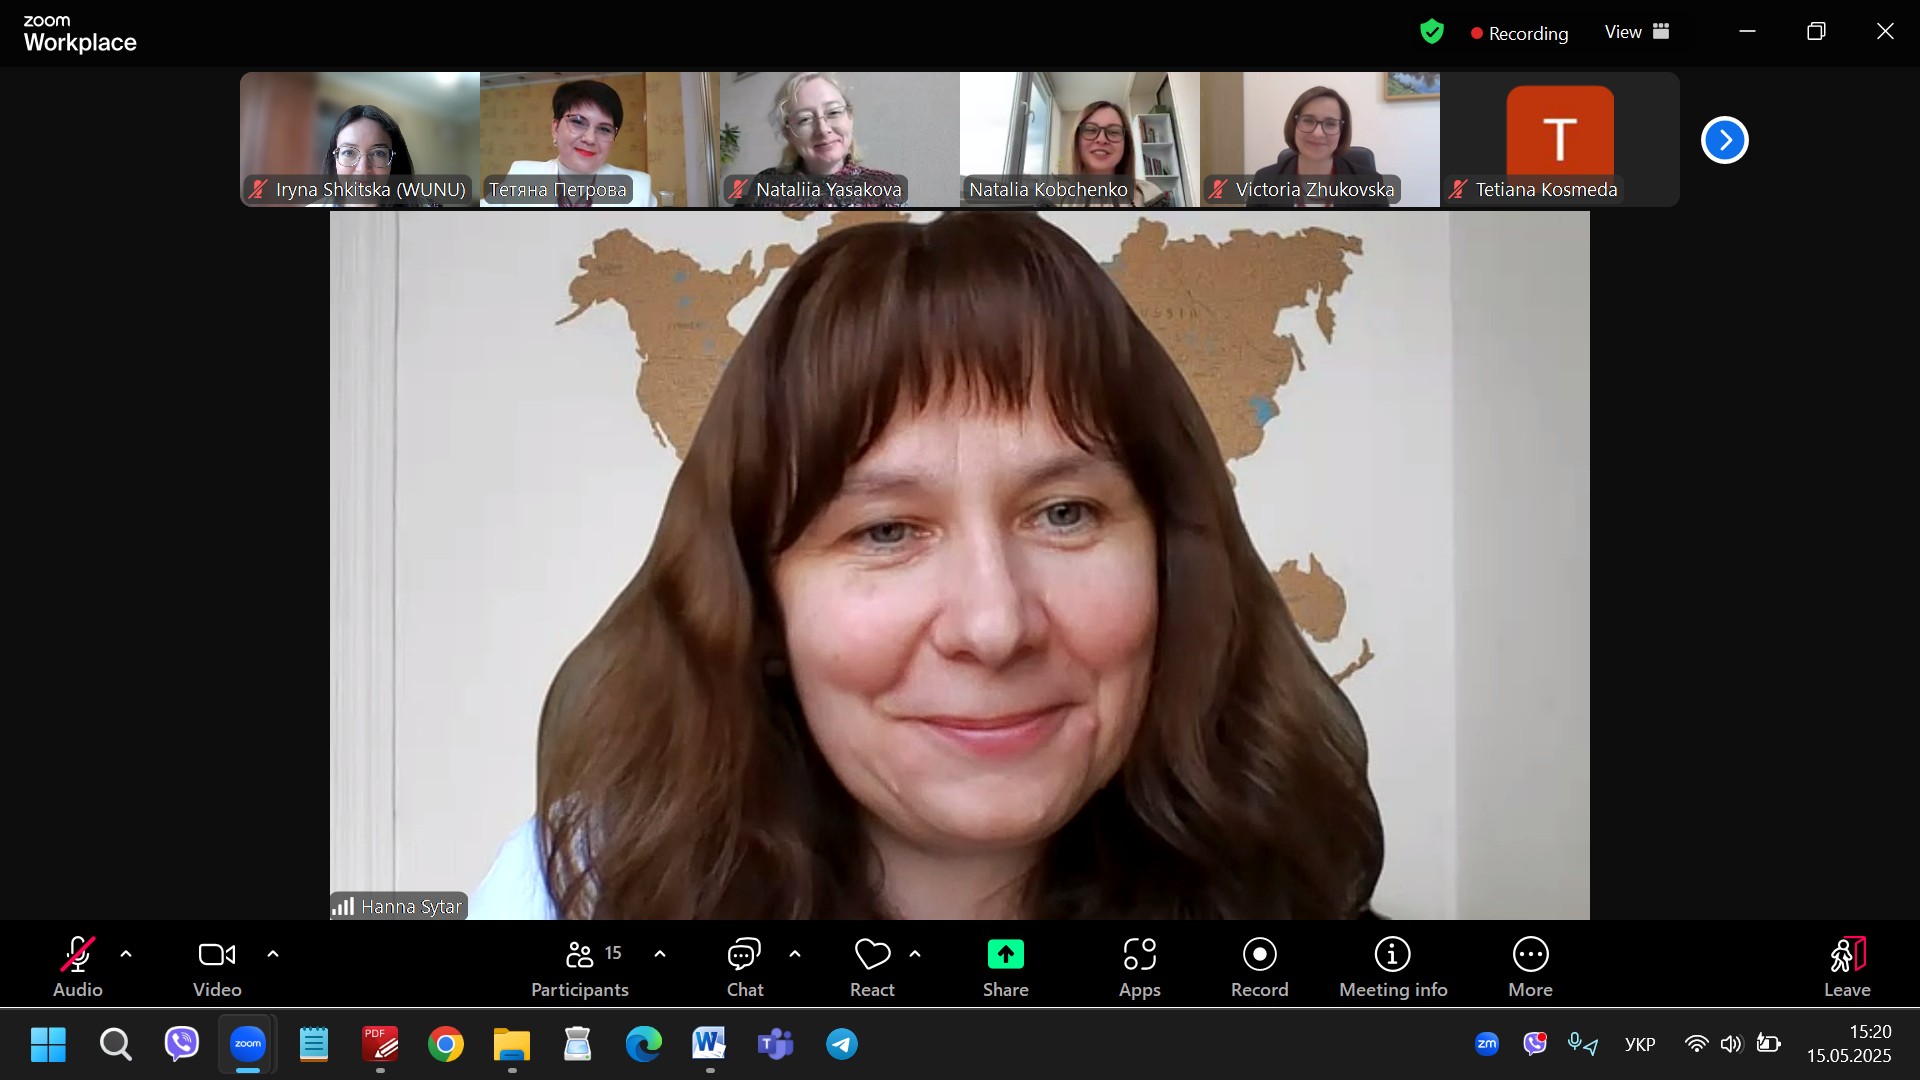The width and height of the screenshot is (1920, 1080).
Task: Expand participants options arrow
Action: (x=660, y=954)
